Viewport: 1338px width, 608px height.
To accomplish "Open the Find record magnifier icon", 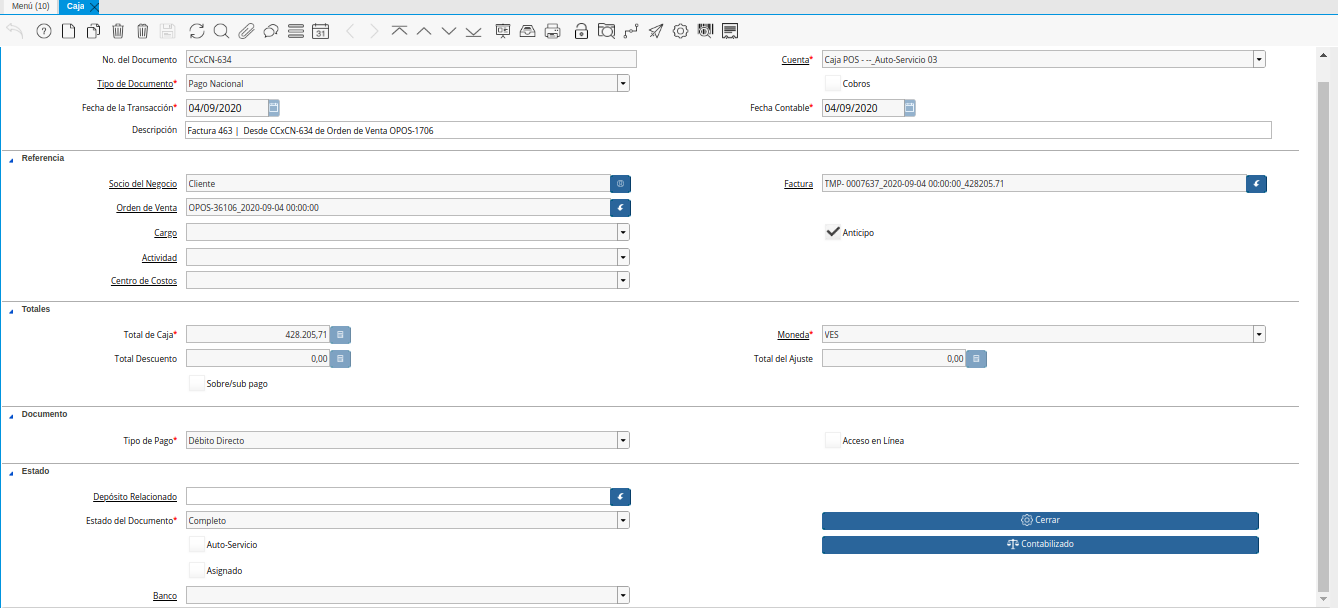I will click(221, 31).
